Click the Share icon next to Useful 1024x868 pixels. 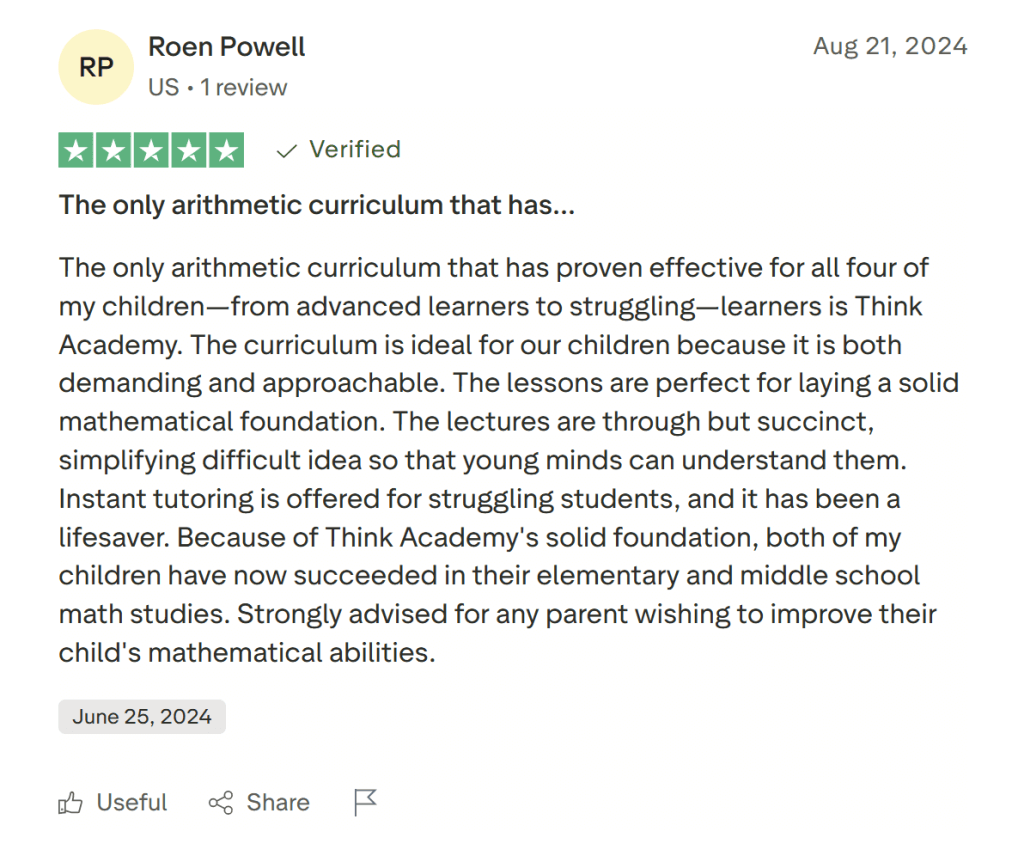point(222,802)
